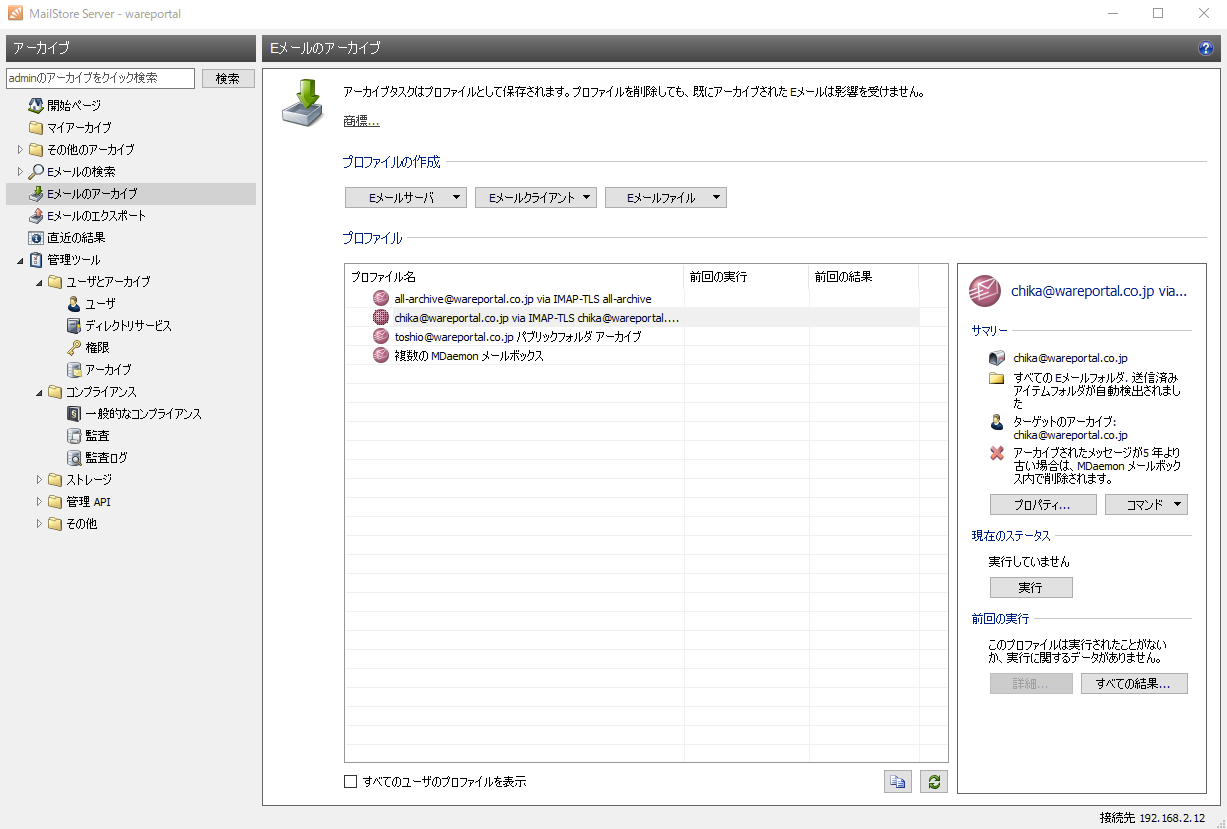Open the Eメールサーバ dropdown
The height and width of the screenshot is (829, 1227).
coord(406,198)
